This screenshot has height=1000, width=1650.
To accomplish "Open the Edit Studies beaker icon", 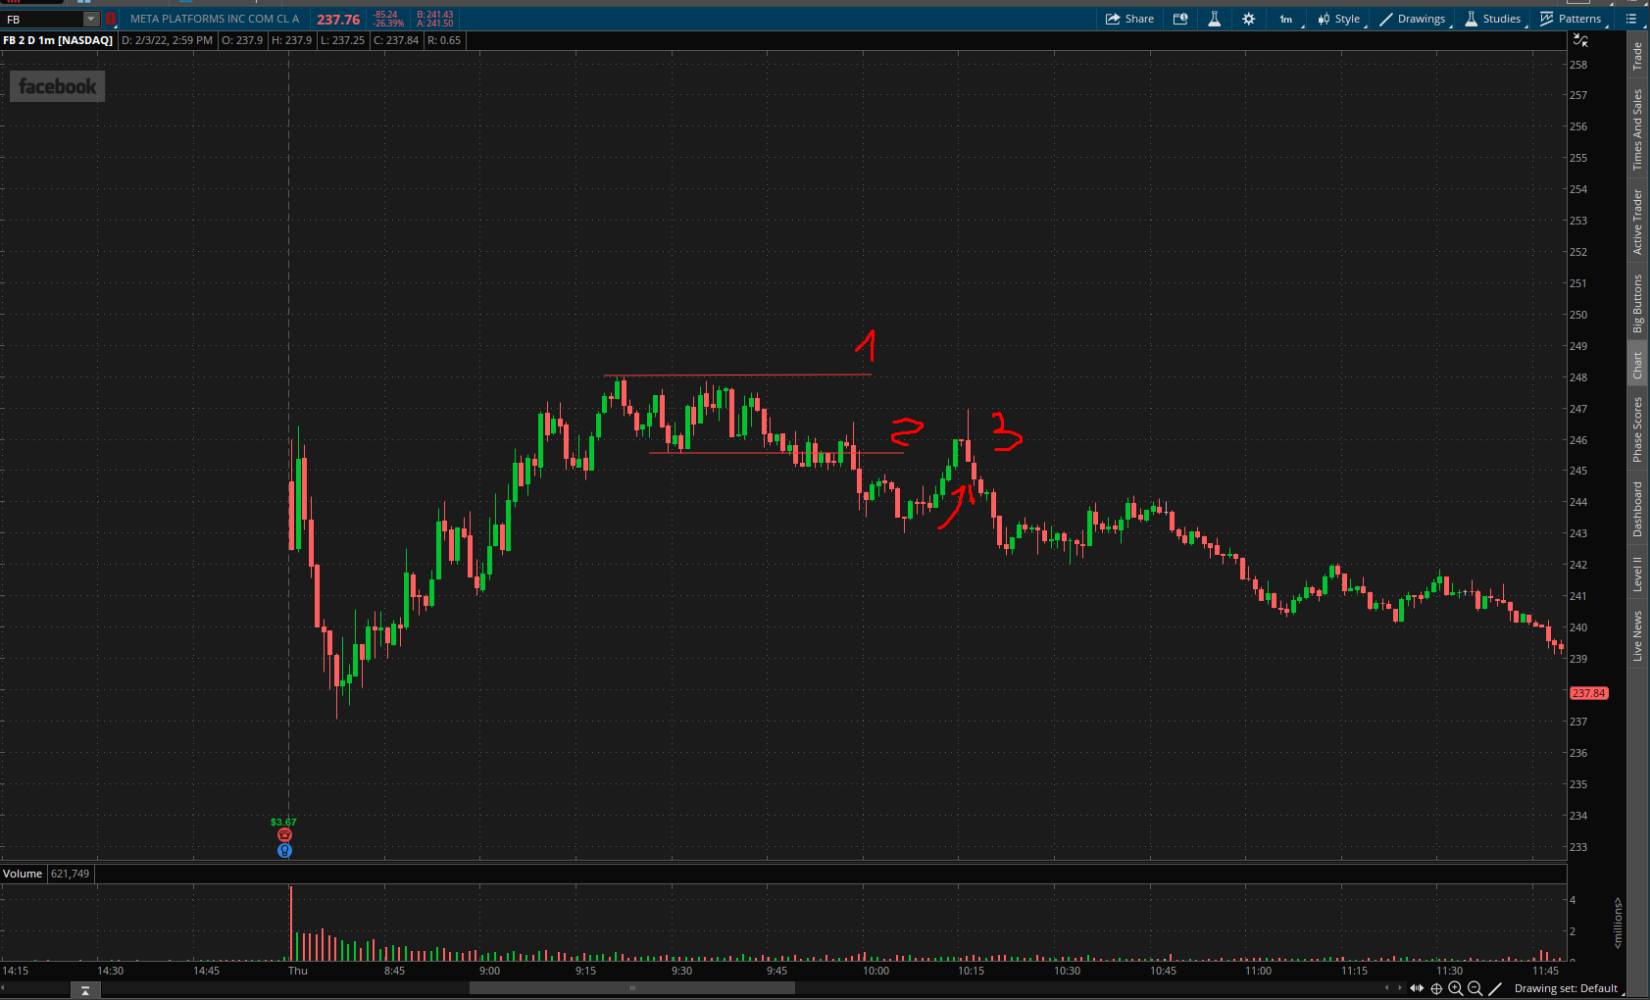I will (1214, 19).
